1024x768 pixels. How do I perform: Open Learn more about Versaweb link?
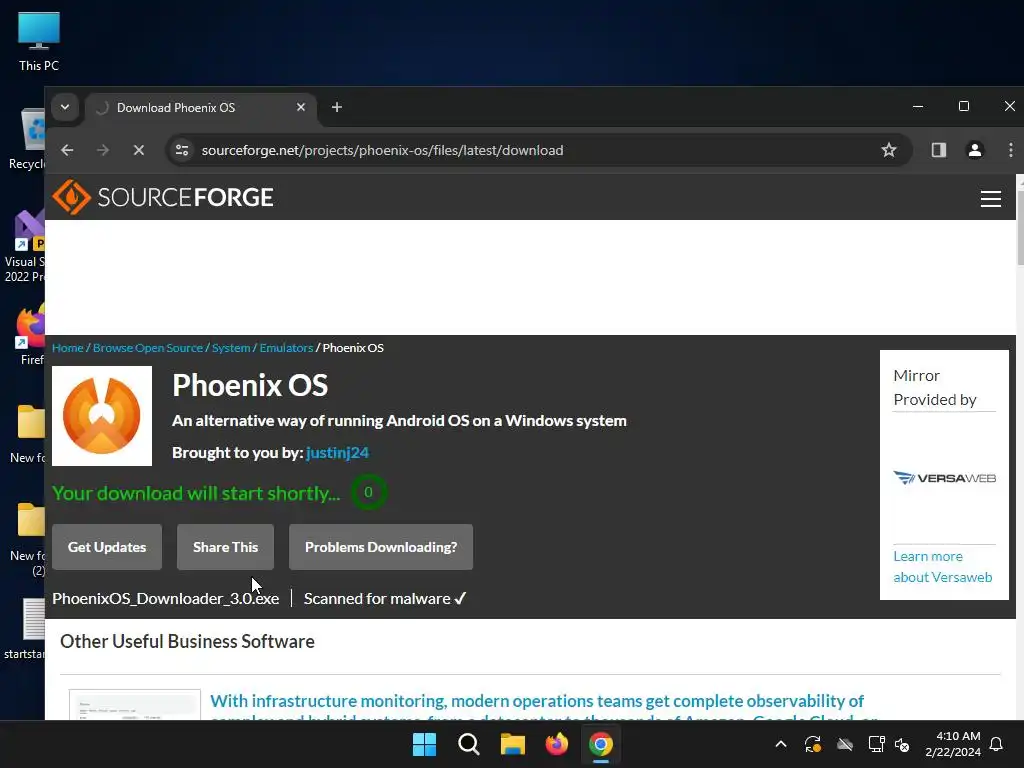(942, 567)
